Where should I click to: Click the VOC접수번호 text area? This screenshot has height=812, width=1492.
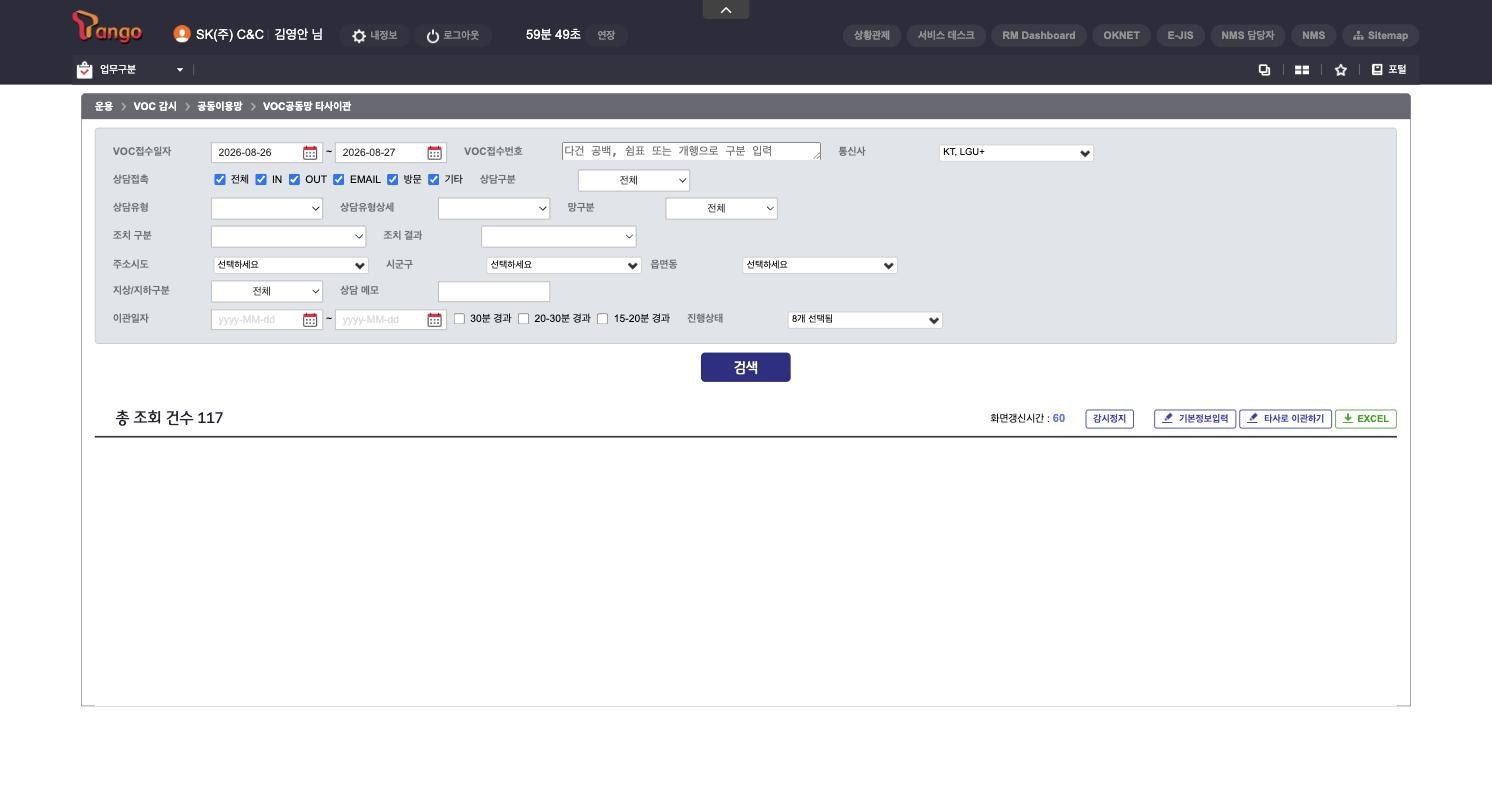(691, 151)
